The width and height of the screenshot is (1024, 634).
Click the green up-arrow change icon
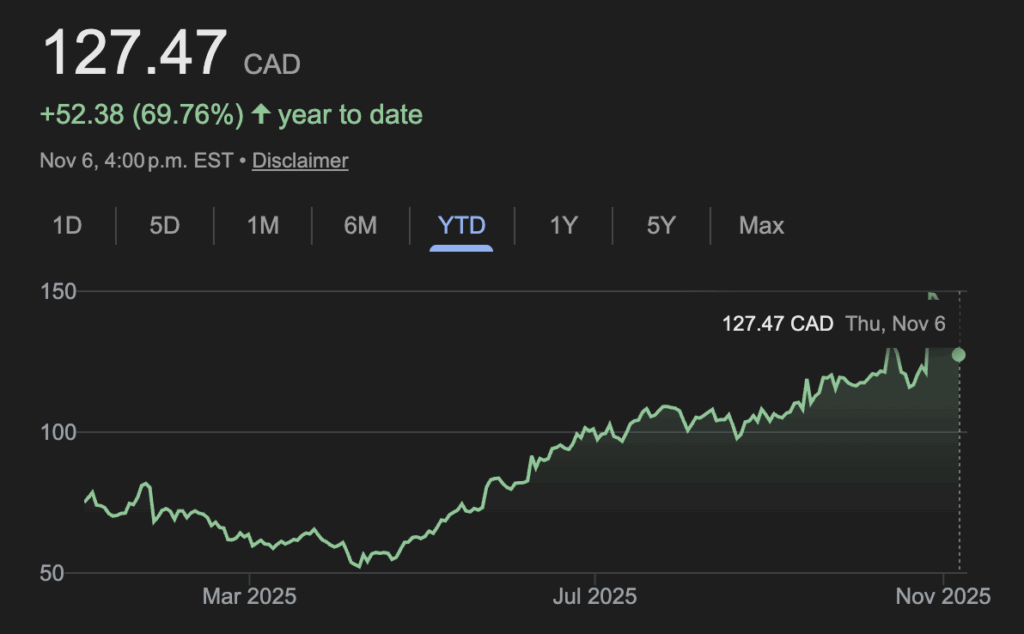261,115
